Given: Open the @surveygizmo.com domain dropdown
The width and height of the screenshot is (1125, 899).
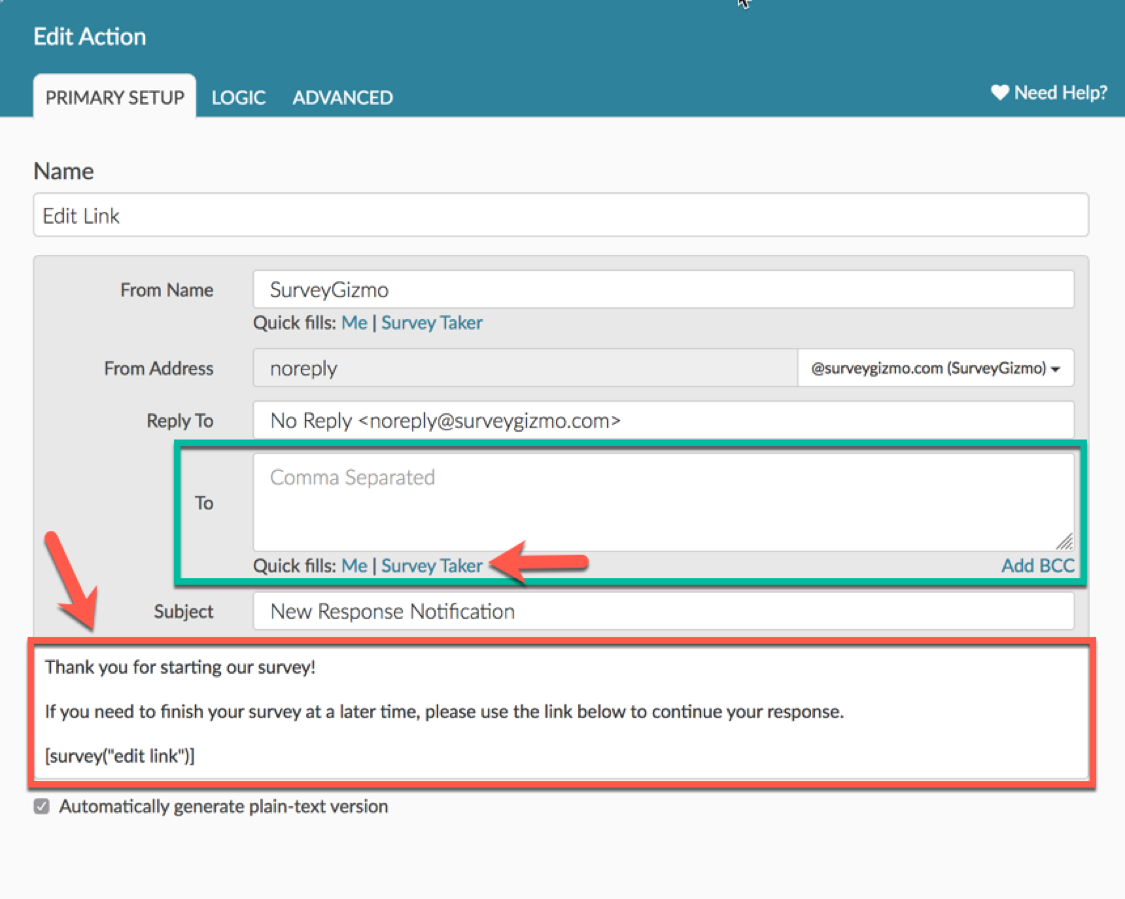Looking at the screenshot, I should click(x=935, y=368).
